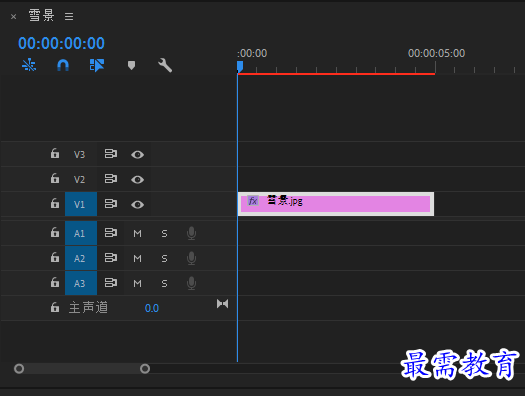Image resolution: width=525 pixels, height=396 pixels.
Task: Click the 主声道 master track label
Action: tap(88, 307)
